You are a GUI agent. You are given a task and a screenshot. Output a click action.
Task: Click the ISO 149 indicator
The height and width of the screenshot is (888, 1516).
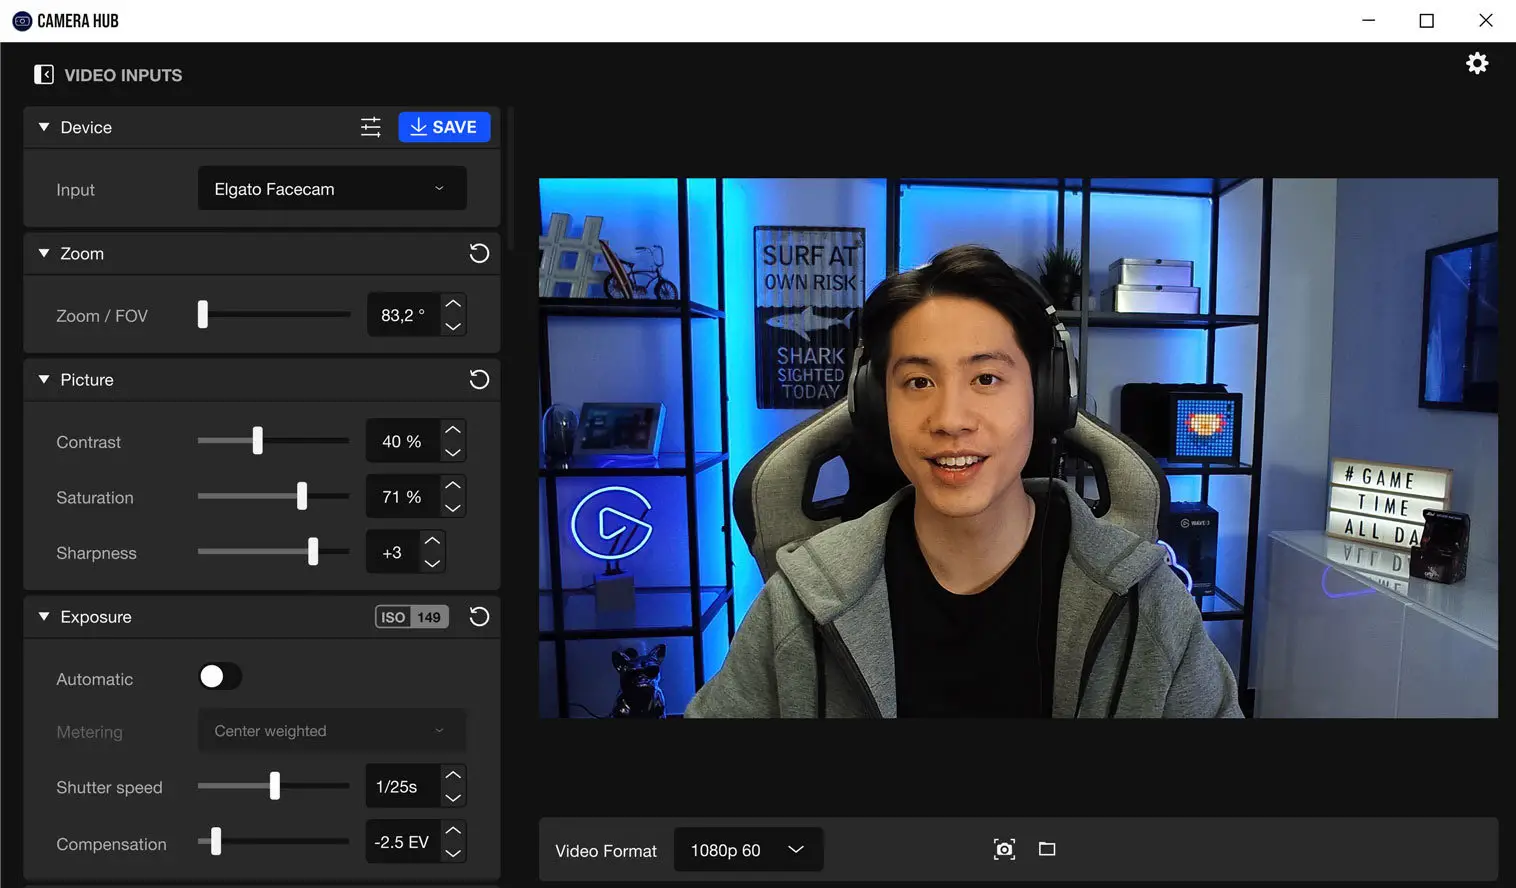411,616
